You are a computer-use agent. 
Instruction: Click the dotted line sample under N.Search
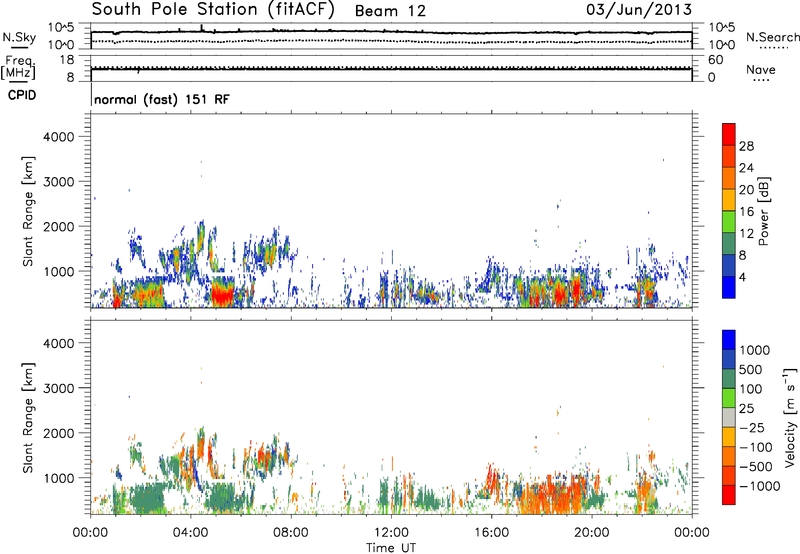[x=774, y=47]
